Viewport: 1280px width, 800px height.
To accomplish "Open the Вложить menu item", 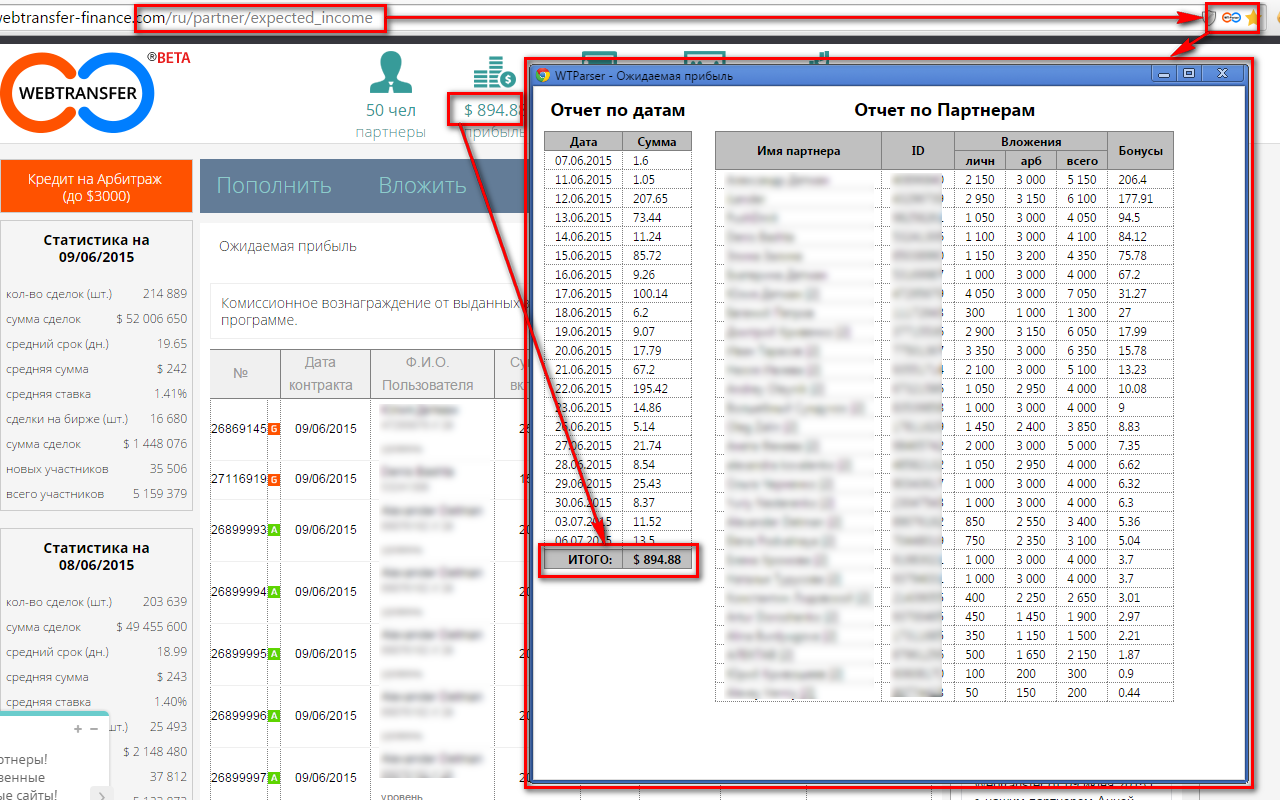I will (x=422, y=185).
